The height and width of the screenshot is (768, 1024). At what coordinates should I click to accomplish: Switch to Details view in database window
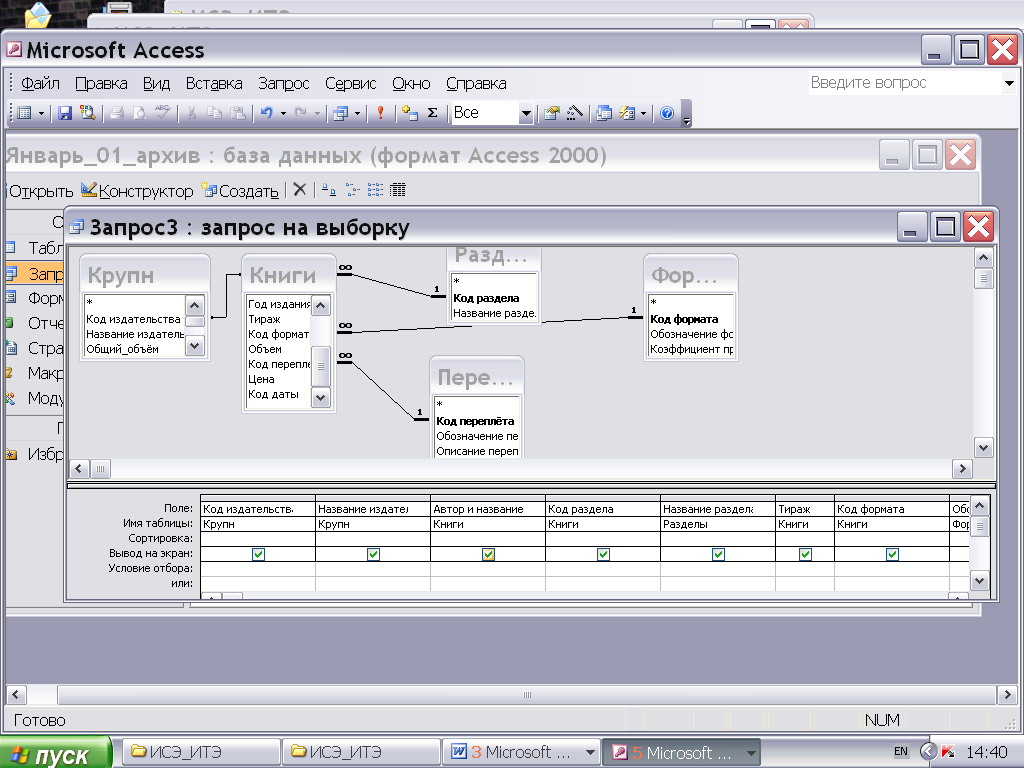(x=398, y=190)
